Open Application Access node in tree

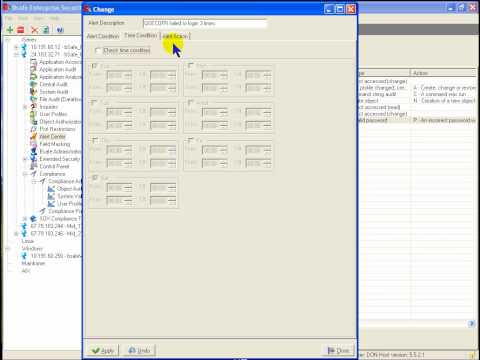pyautogui.click(x=60, y=62)
